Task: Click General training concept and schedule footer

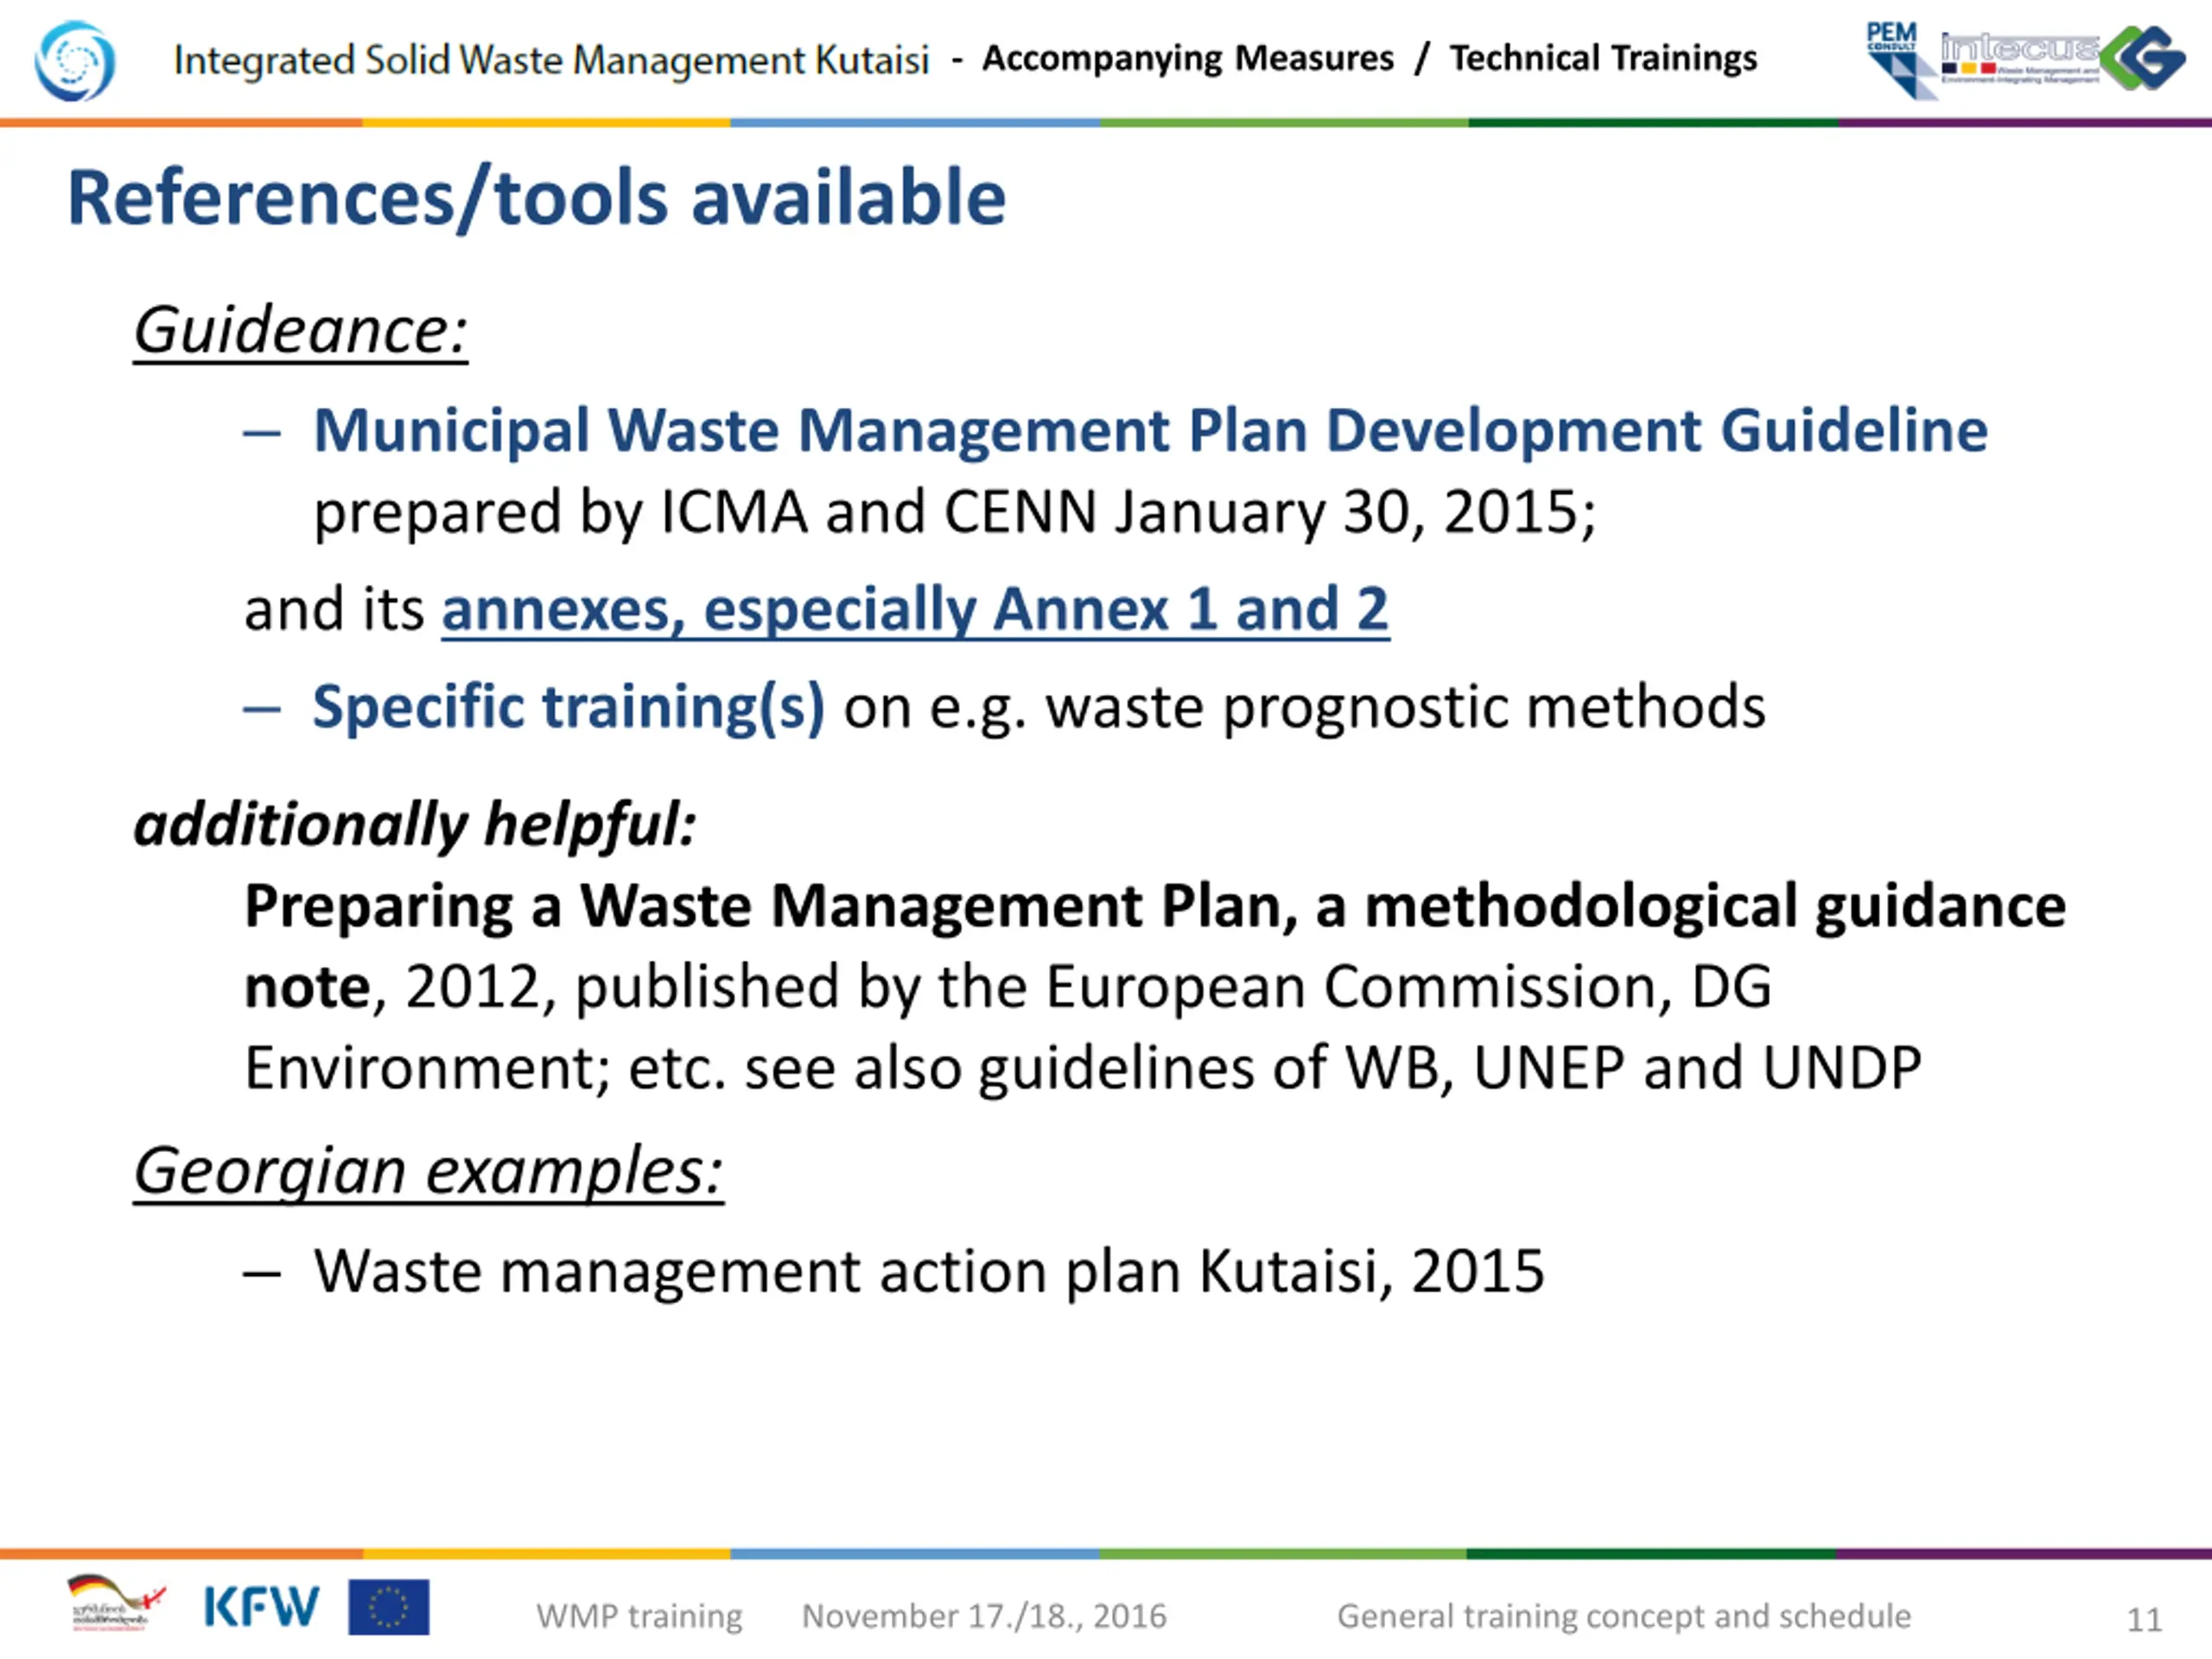Action: (x=1624, y=1616)
